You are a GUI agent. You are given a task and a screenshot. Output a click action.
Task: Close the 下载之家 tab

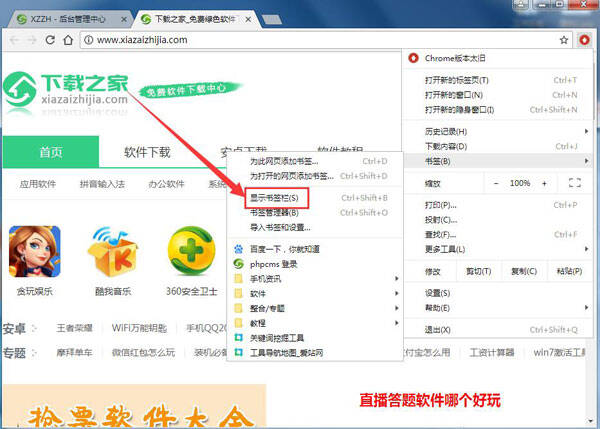click(248, 19)
